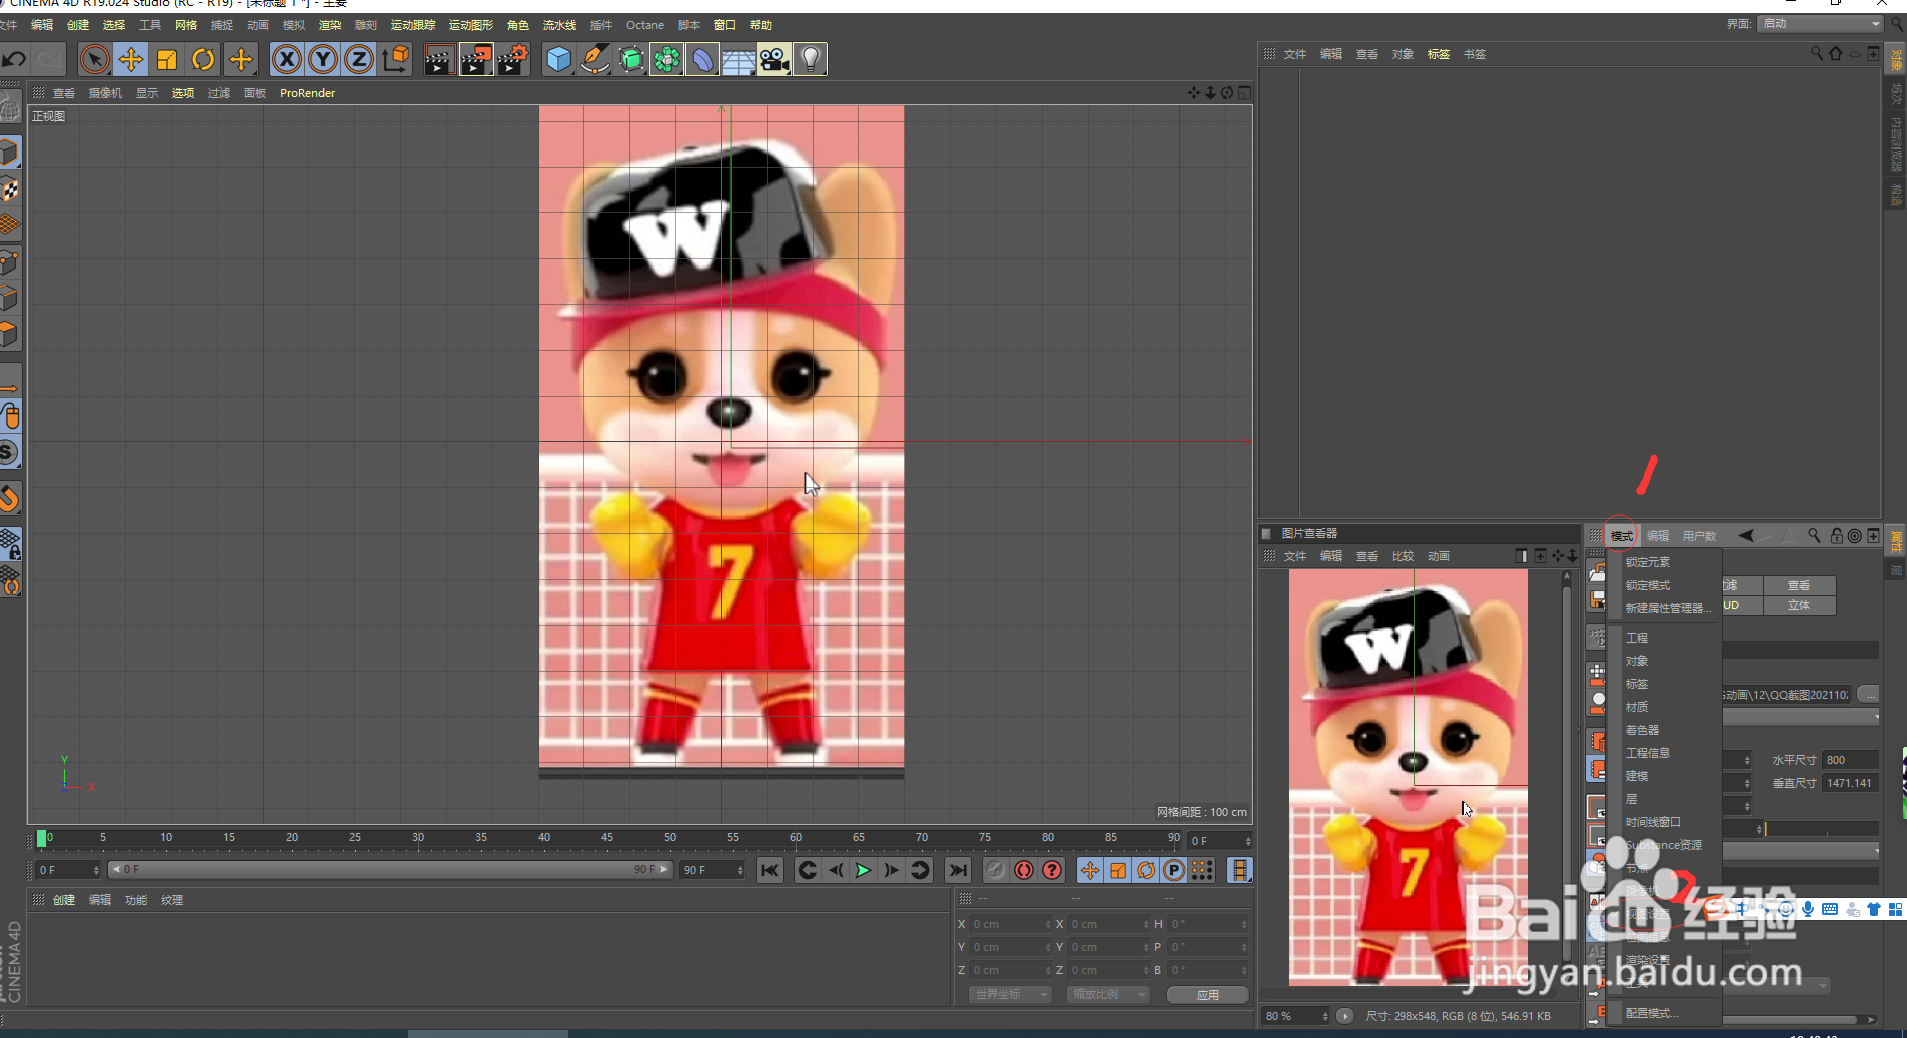Select the spline pen tool

coord(595,60)
